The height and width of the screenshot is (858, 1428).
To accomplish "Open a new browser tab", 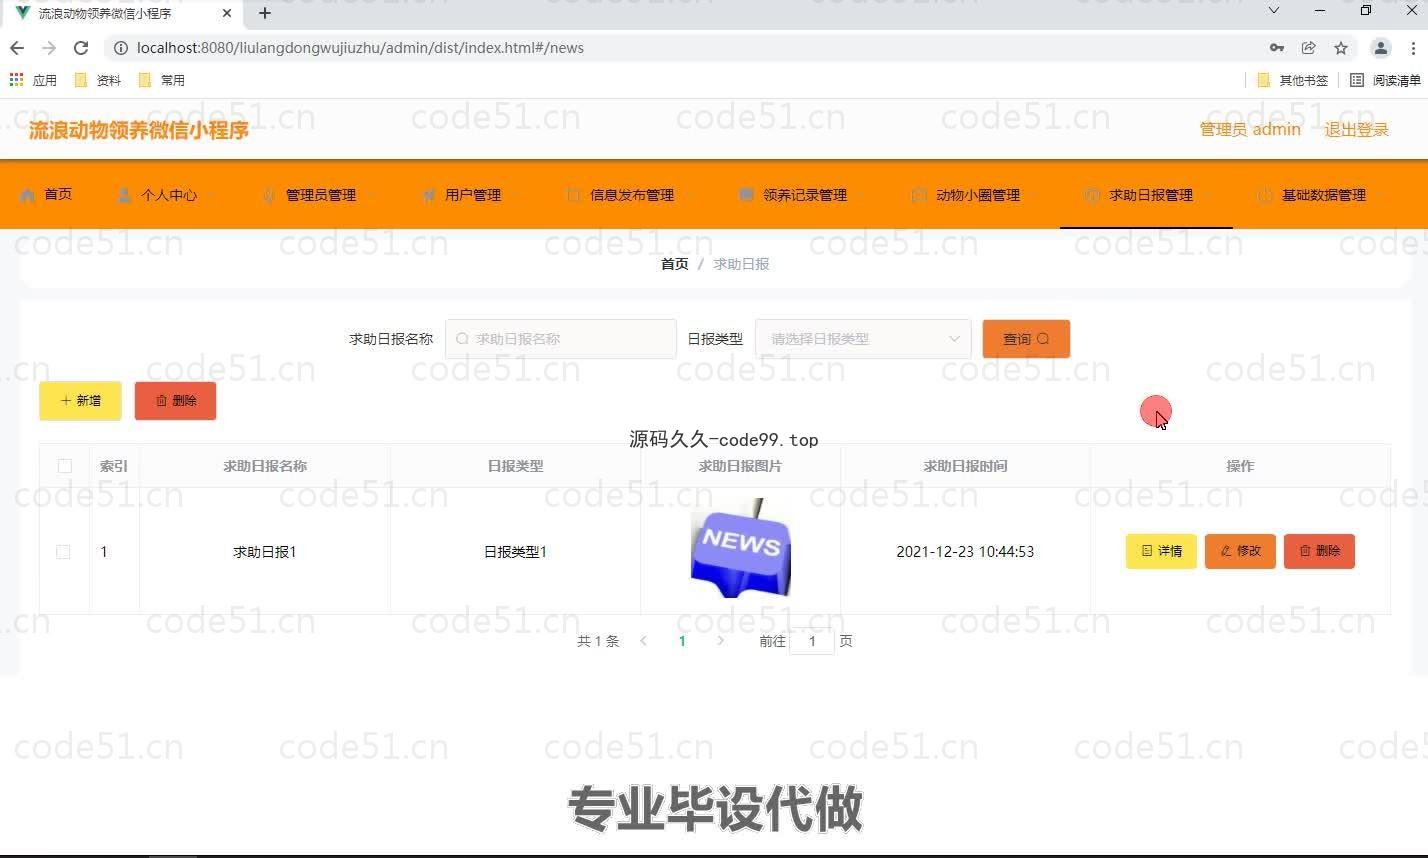I will coord(264,13).
